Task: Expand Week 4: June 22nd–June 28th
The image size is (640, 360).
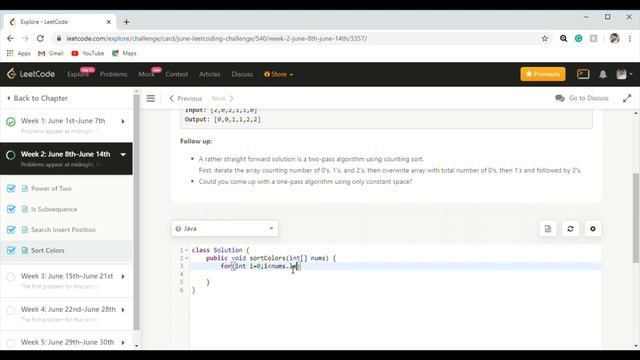Action: click(123, 310)
